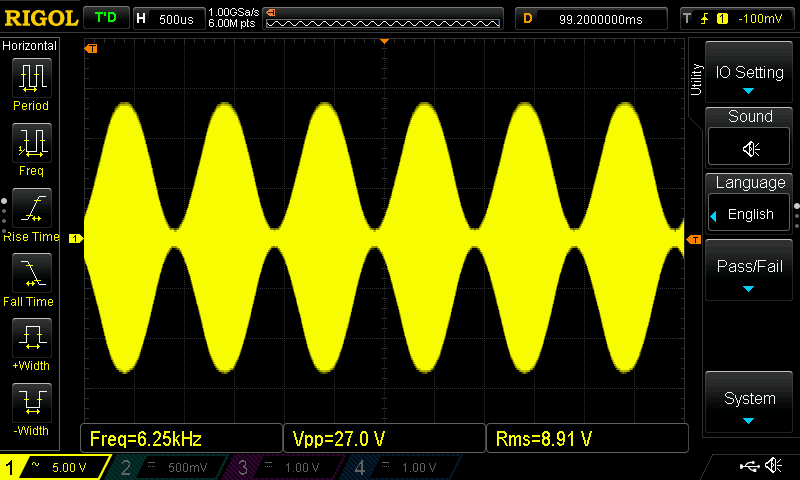This screenshot has width=800, height=480.
Task: Click the trigger rising edge icon
Action: pos(705,19)
